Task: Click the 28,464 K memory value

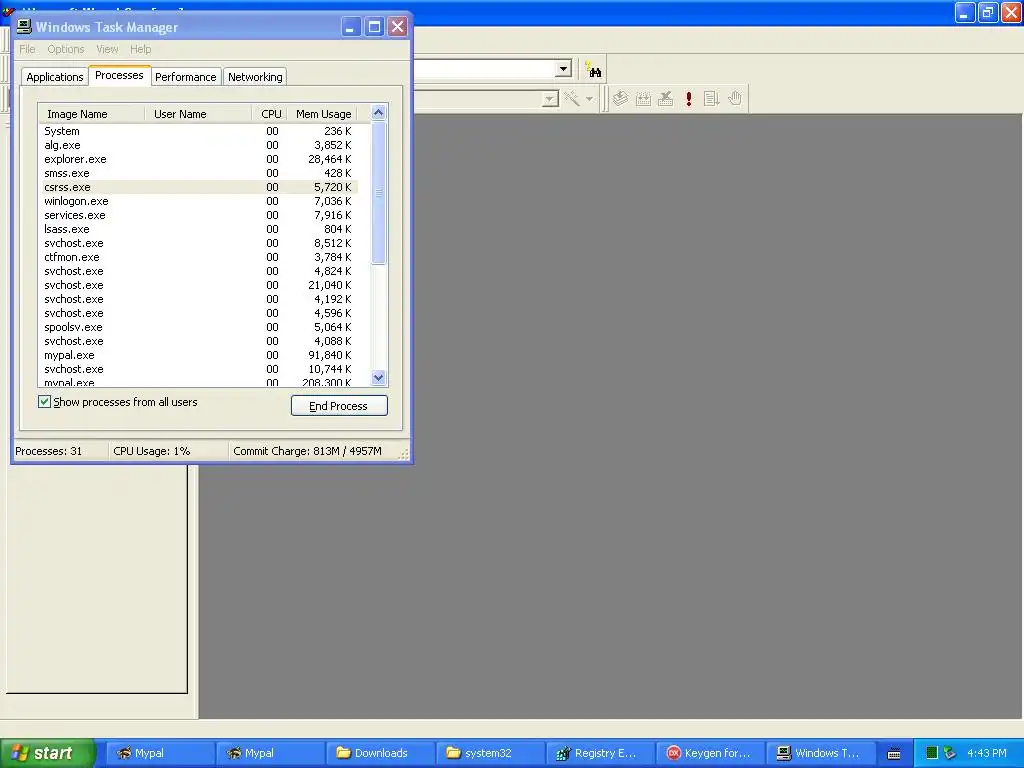Action: [329, 159]
